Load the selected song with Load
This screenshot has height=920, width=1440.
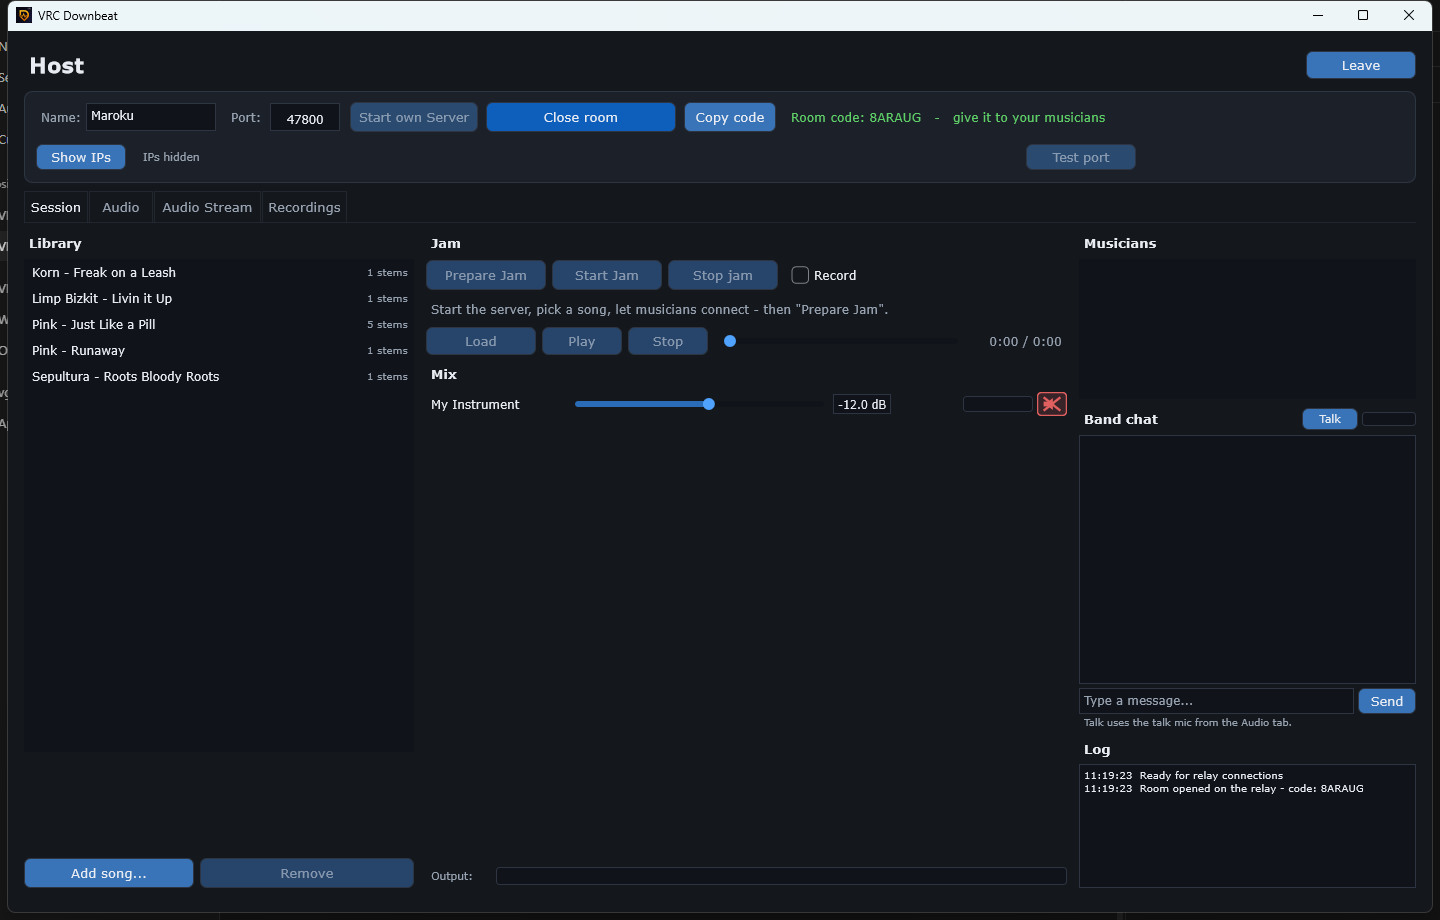[x=481, y=341]
